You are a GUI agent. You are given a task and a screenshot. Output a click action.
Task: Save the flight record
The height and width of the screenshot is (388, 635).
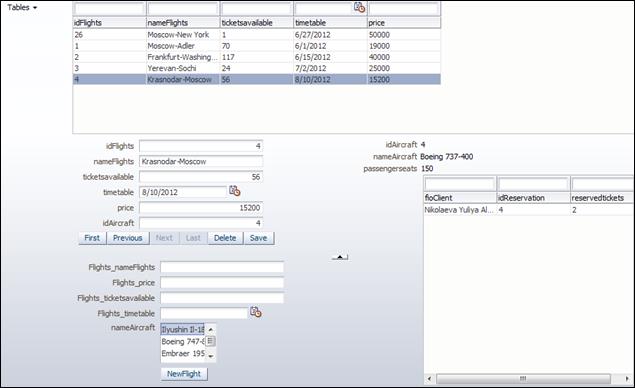258,238
